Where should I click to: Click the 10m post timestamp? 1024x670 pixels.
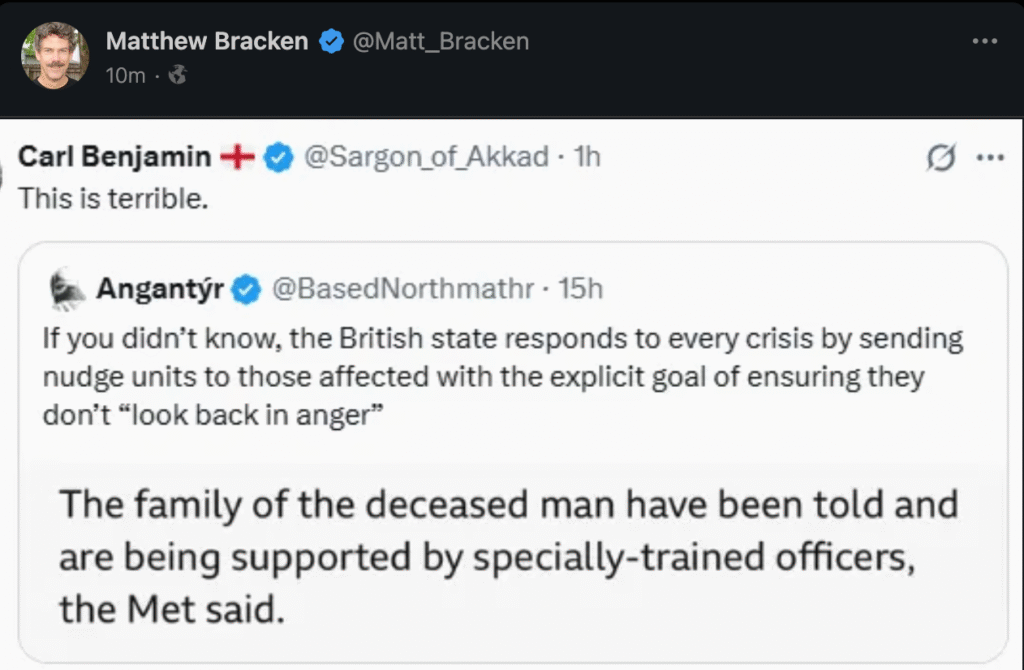click(124, 75)
